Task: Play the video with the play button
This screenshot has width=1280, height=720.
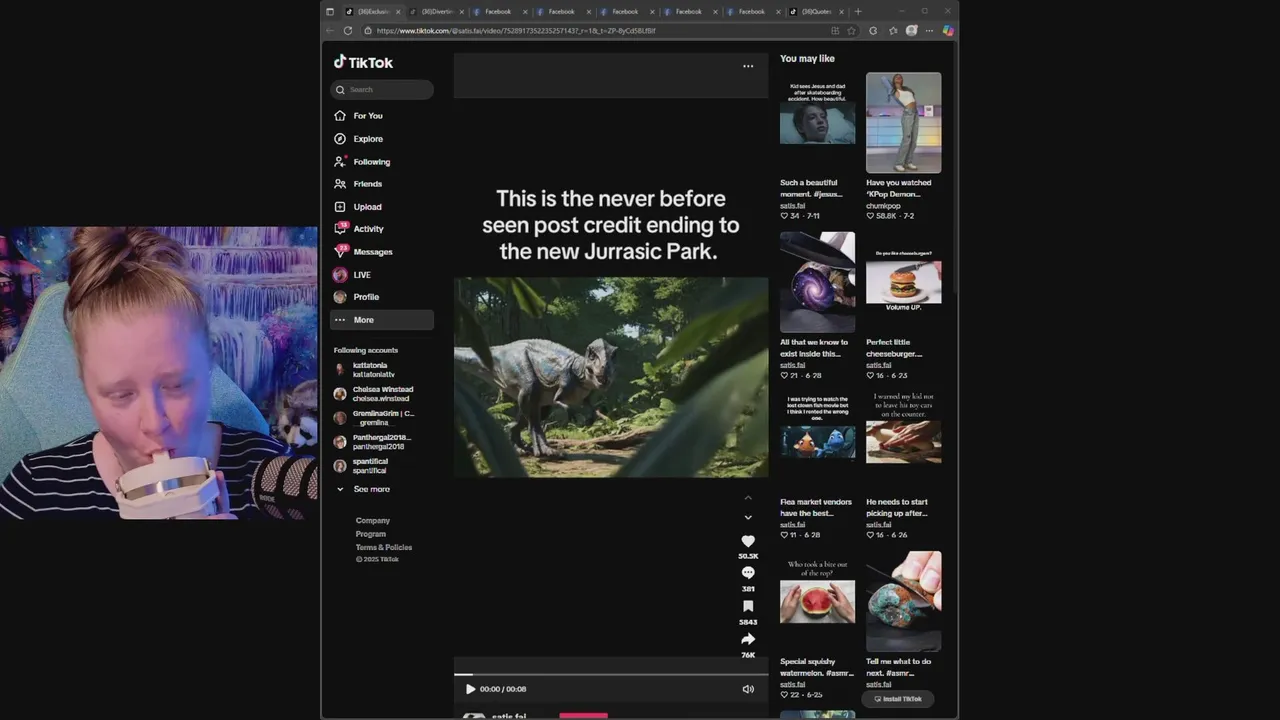Action: [470, 689]
